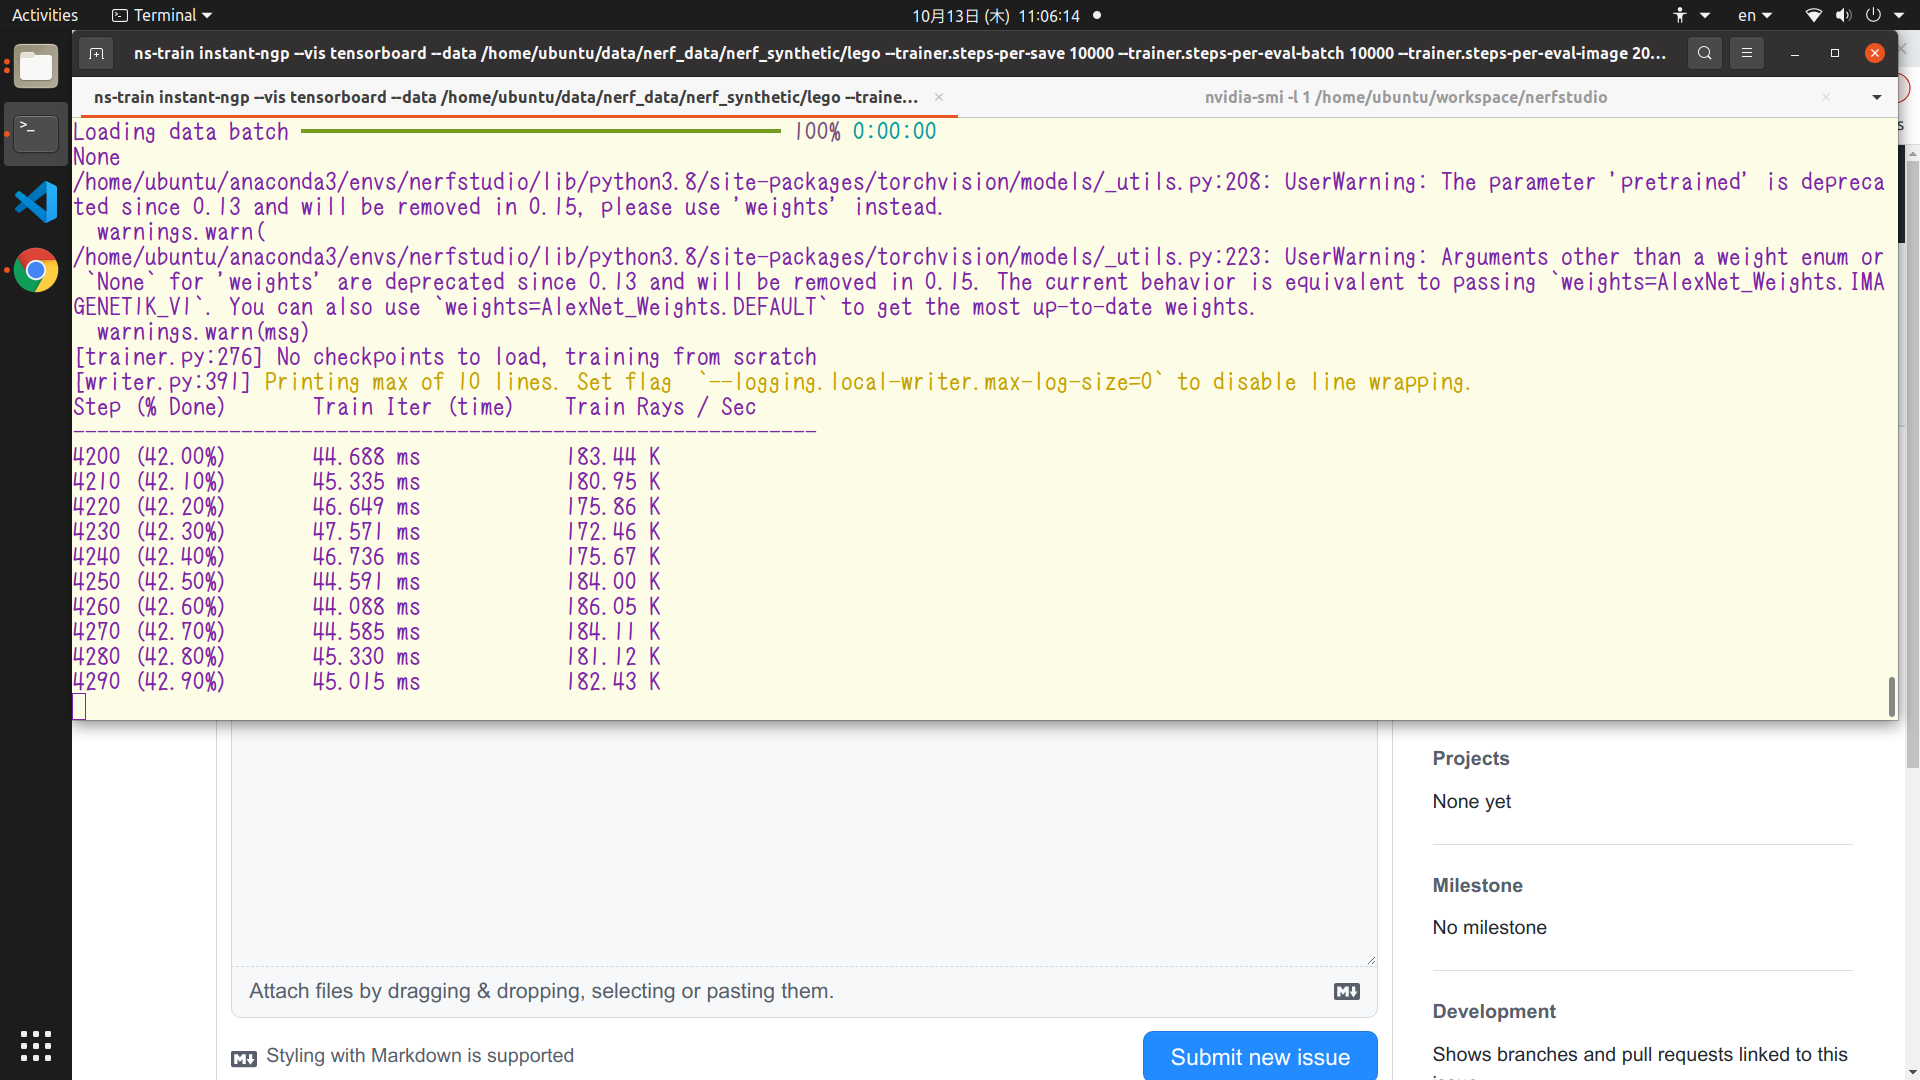The image size is (1920, 1080).
Task: Click the terminal scrollbar handle
Action: coord(1890,696)
